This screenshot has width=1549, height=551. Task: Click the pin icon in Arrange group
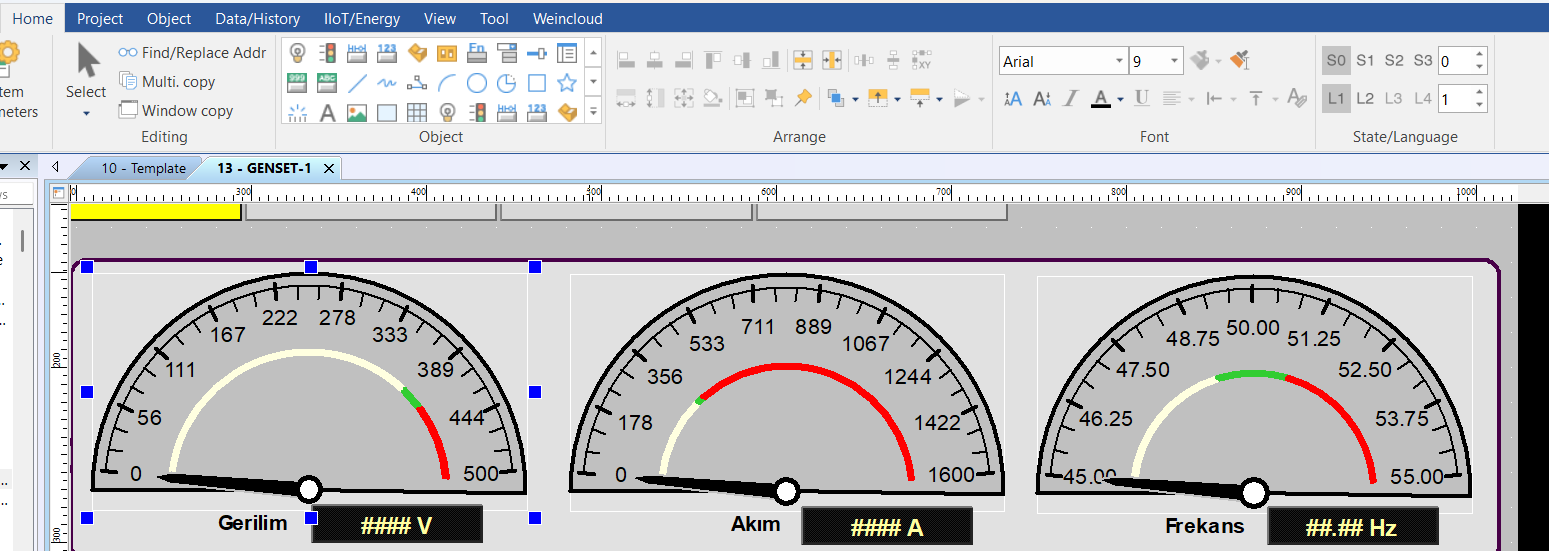click(803, 98)
